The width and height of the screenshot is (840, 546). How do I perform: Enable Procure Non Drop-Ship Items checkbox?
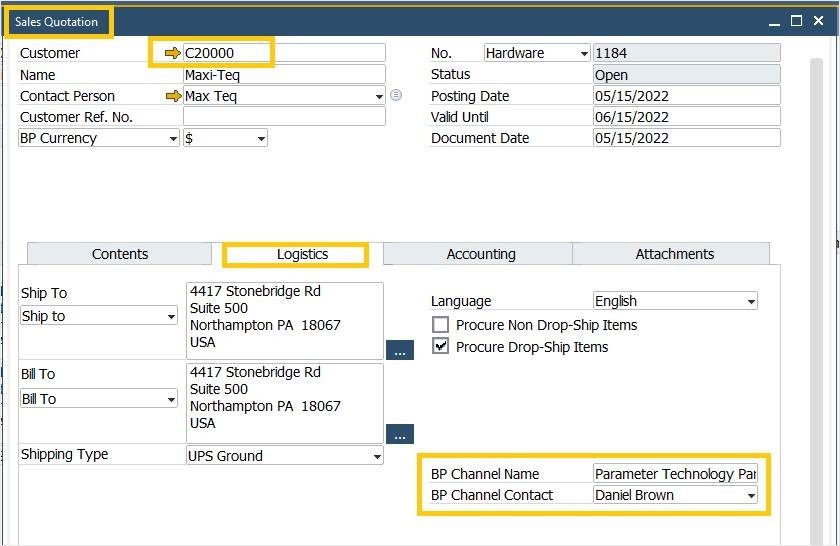click(440, 325)
